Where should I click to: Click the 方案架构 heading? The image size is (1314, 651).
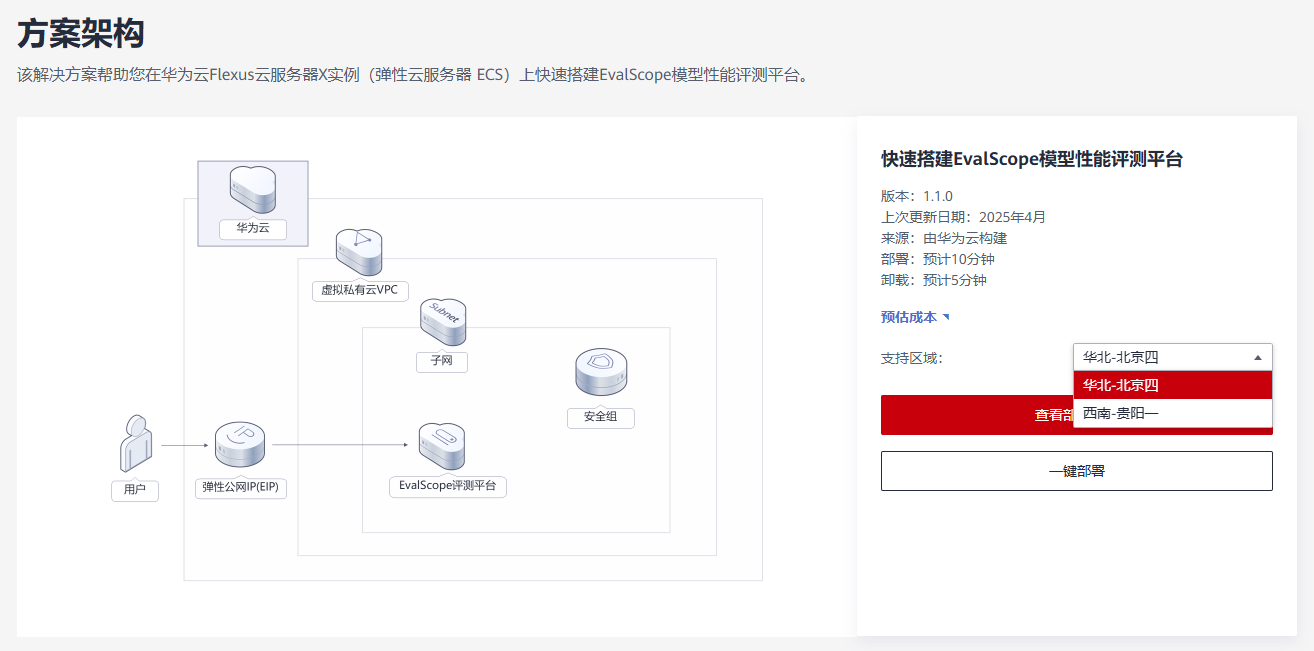81,34
